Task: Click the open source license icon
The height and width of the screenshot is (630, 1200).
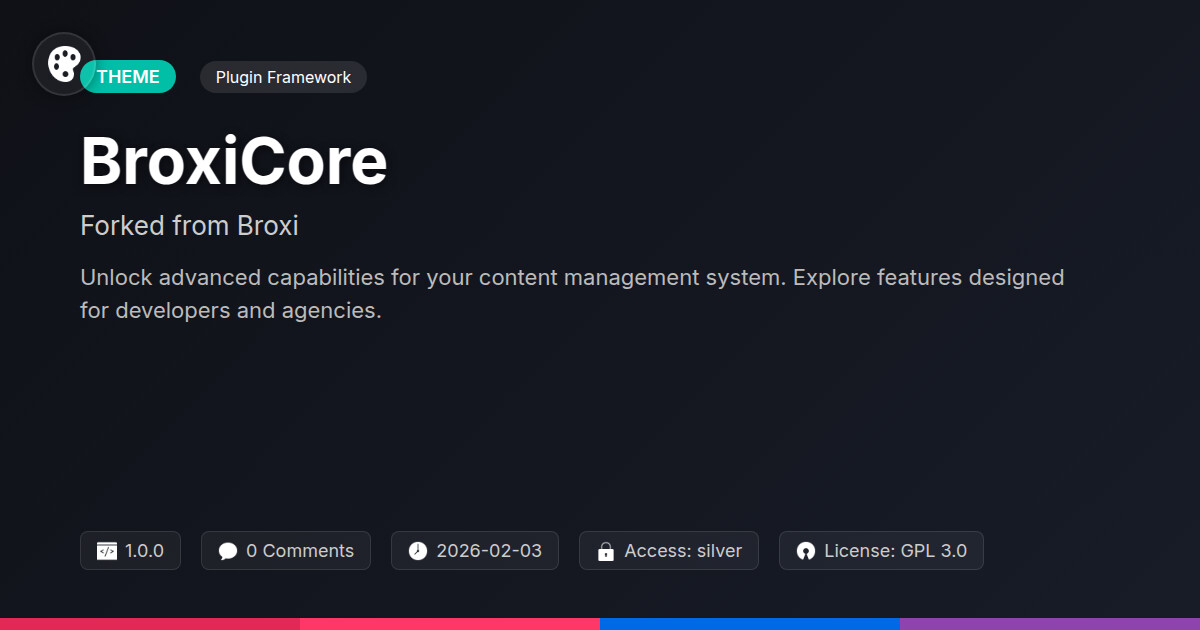Action: (x=806, y=551)
